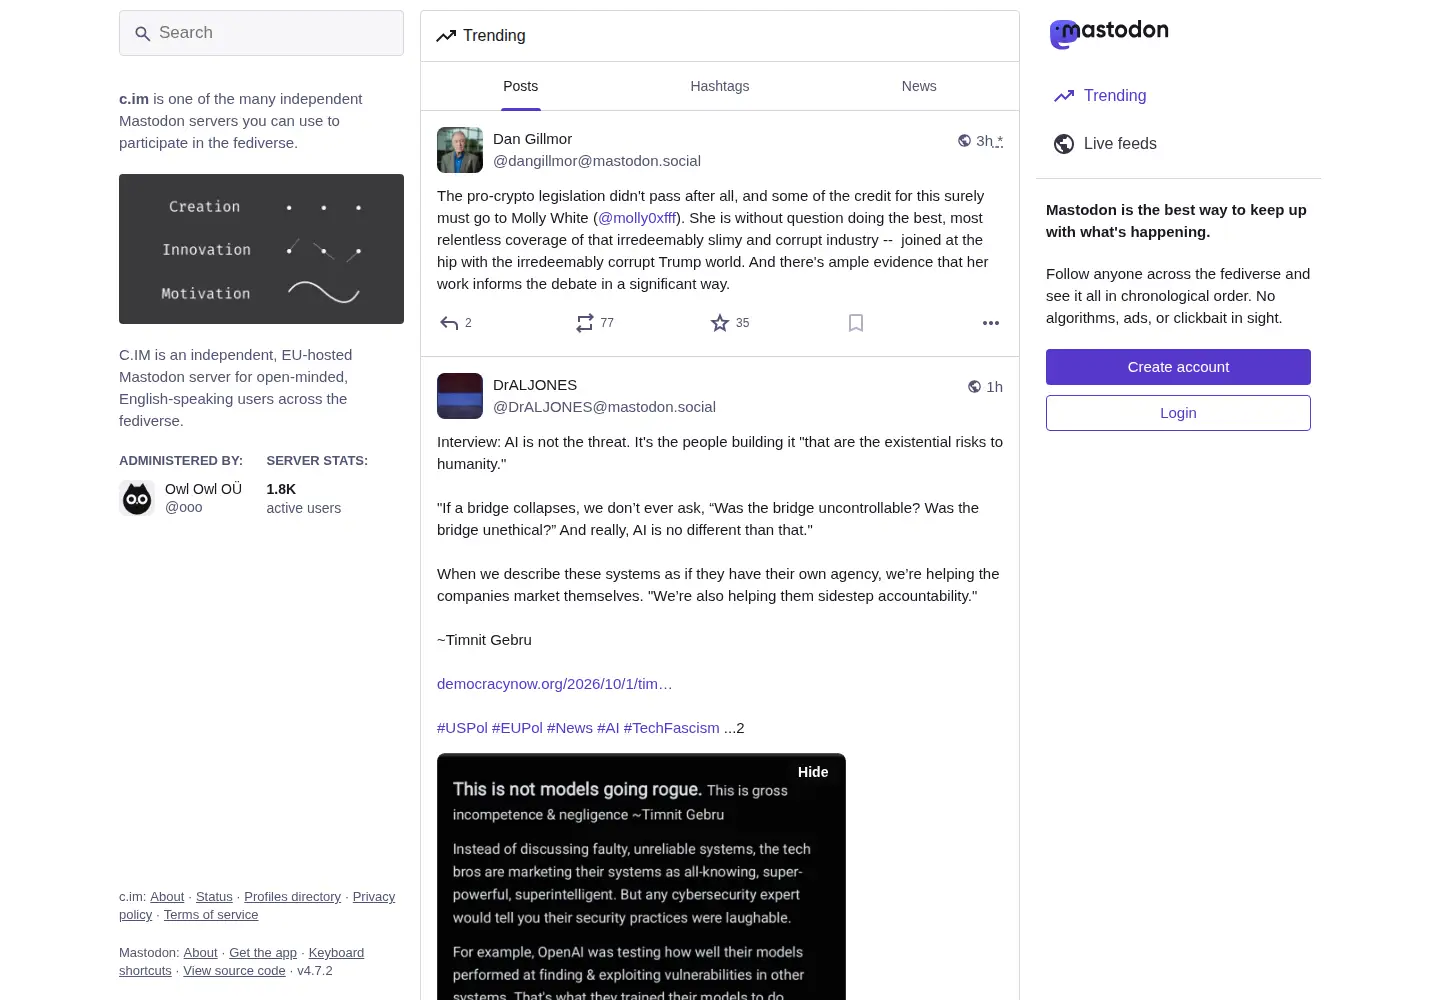1440x1000 pixels.
Task: Focus the Search input field
Action: point(261,33)
